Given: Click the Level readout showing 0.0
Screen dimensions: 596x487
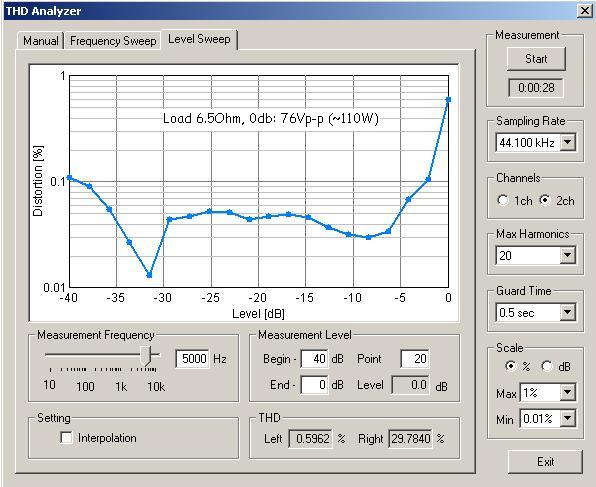Looking at the screenshot, I should pos(411,385).
